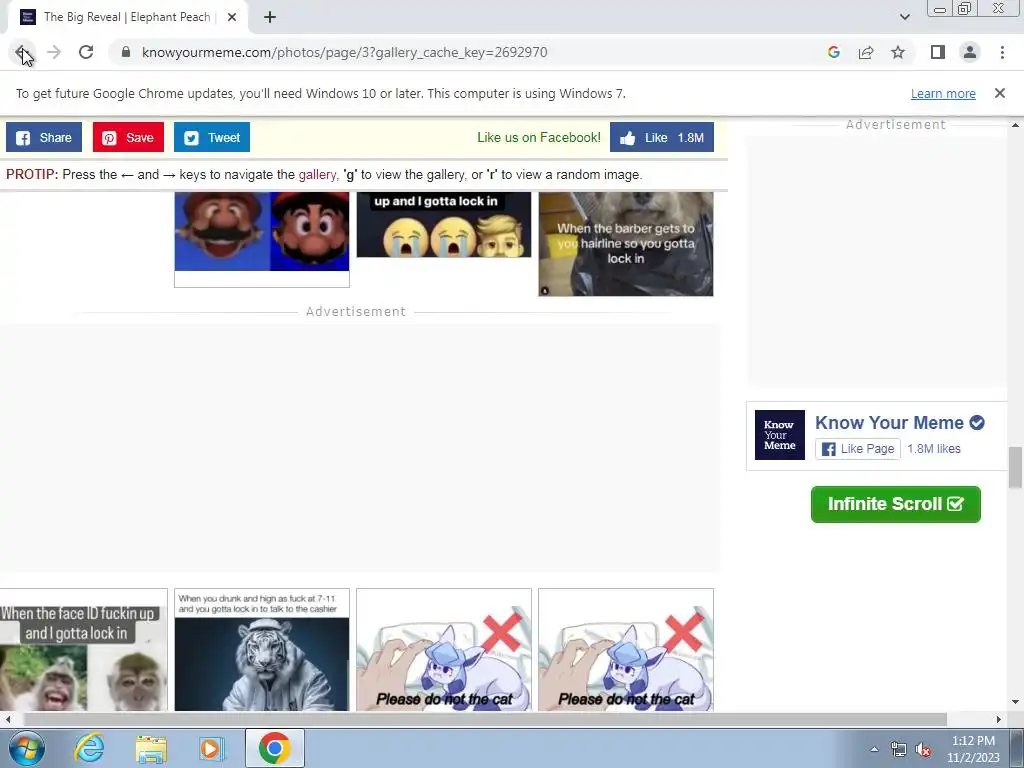This screenshot has height=768, width=1024.
Task: Click the browser forward arrow
Action: 54,52
